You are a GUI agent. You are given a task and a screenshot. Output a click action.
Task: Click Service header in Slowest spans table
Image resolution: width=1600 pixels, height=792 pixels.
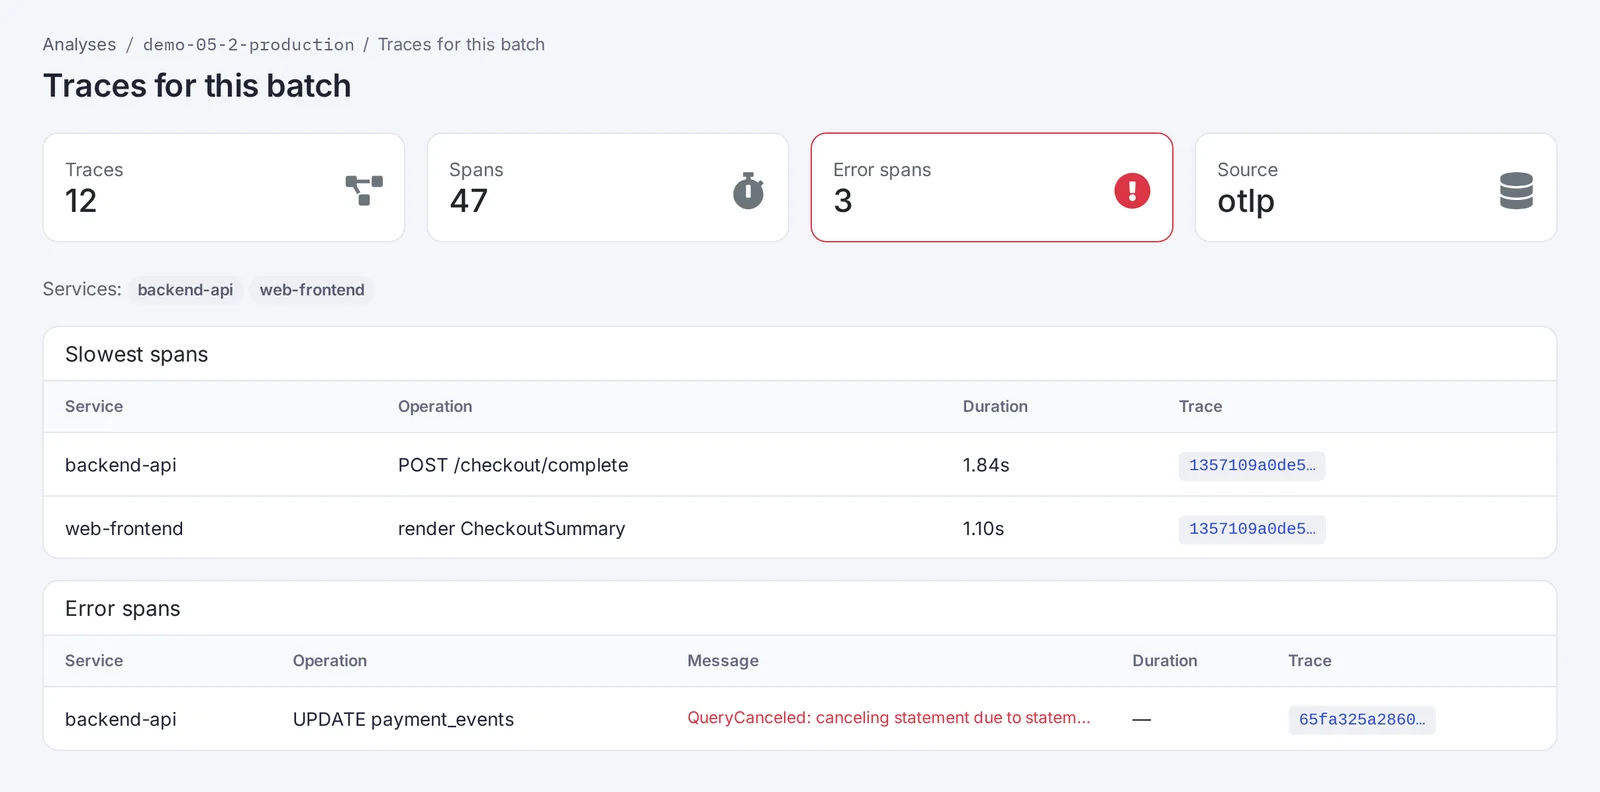[94, 406]
